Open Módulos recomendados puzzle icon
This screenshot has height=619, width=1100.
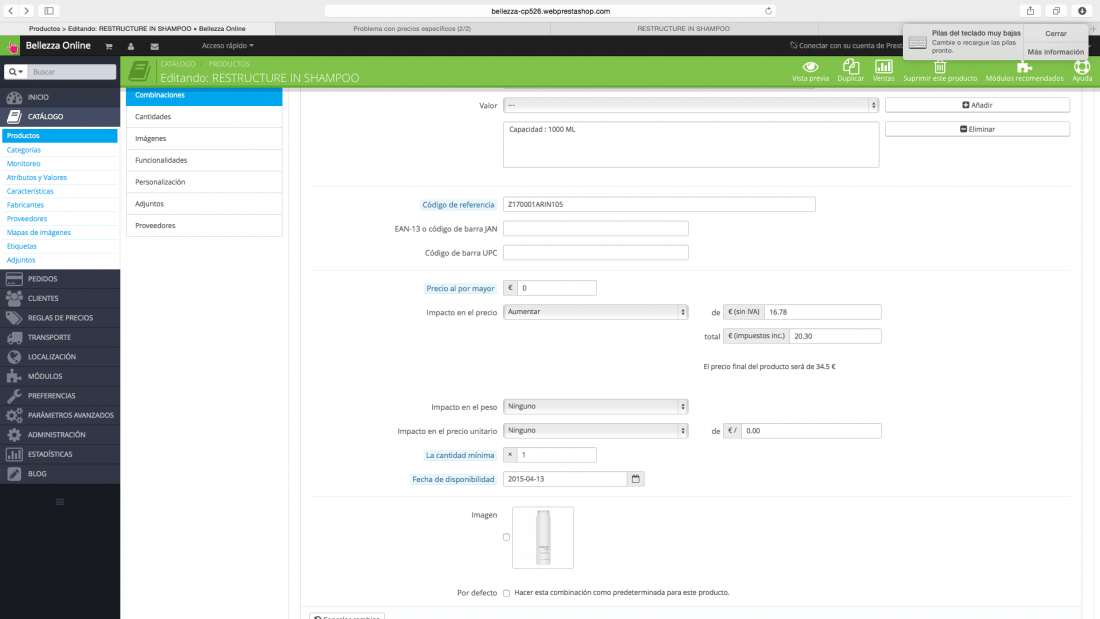click(x=1024, y=67)
